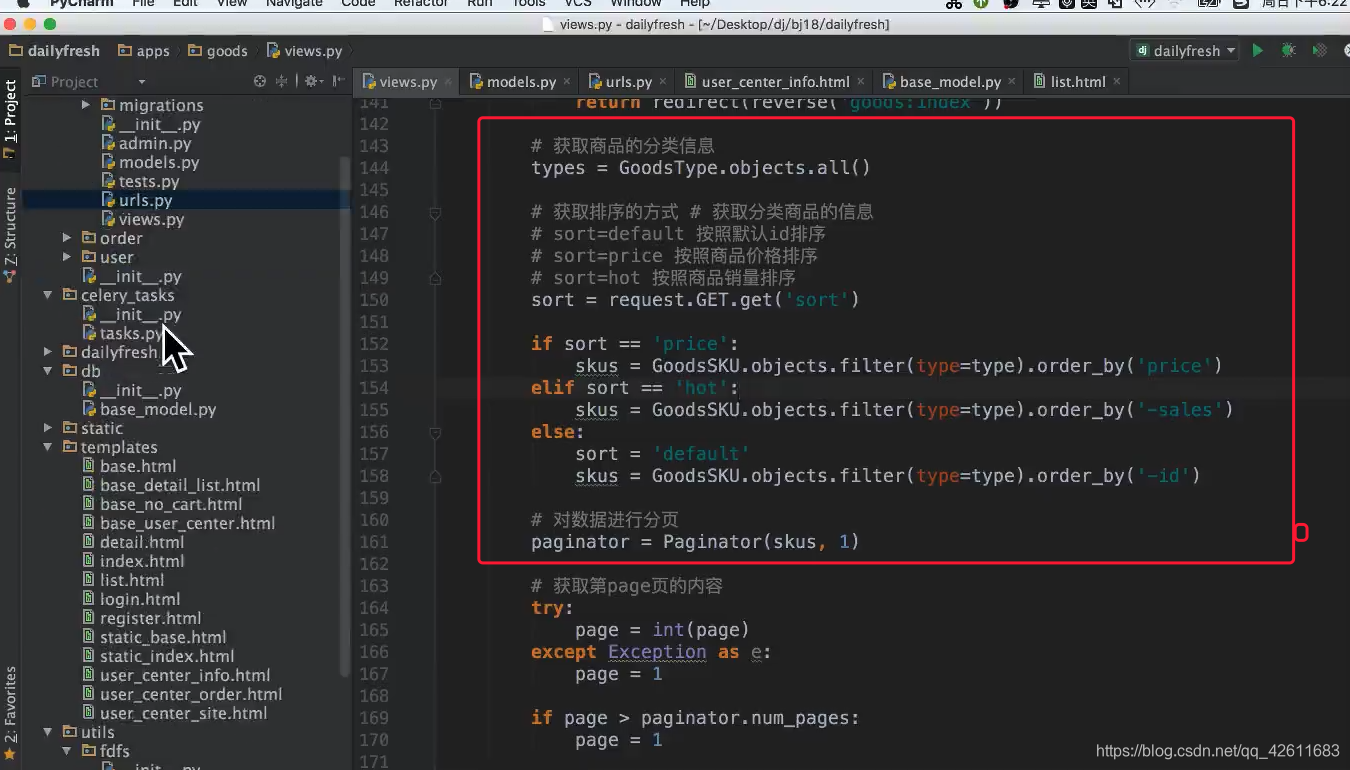Select register.html in the tree
Image resolution: width=1350 pixels, height=770 pixels.
[141, 618]
